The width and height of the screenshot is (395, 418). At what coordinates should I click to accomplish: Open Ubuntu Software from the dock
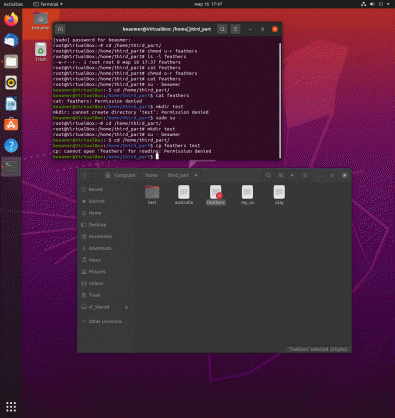pyautogui.click(x=11, y=125)
